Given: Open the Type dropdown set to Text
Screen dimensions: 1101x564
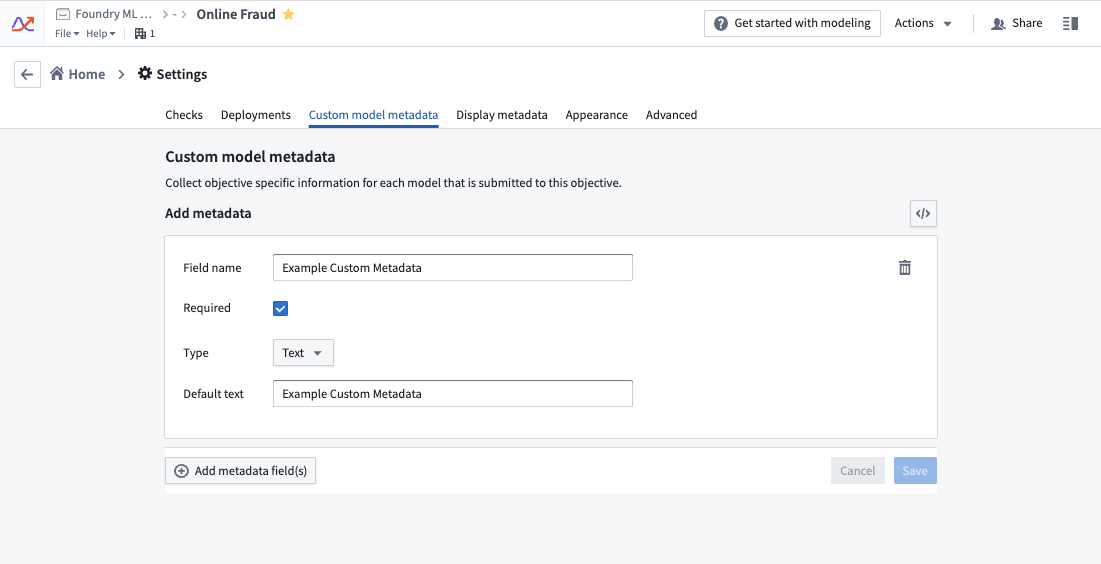Looking at the screenshot, I should (303, 353).
